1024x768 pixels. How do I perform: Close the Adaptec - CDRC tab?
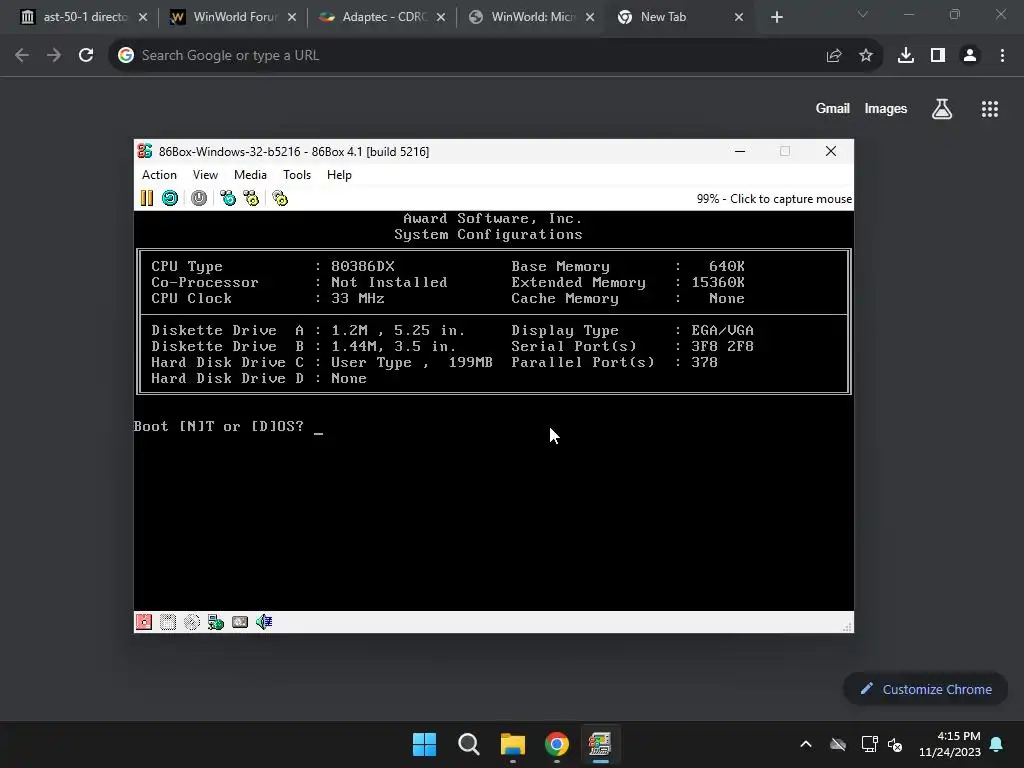tap(441, 17)
